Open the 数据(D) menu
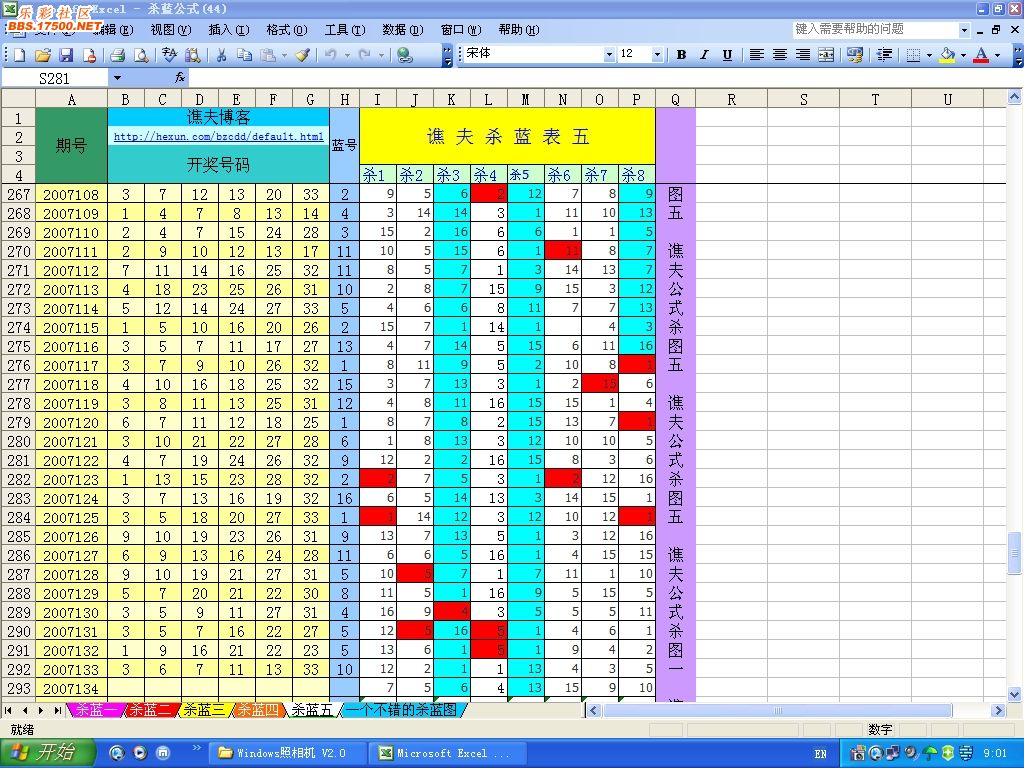The image size is (1024, 768). point(403,29)
